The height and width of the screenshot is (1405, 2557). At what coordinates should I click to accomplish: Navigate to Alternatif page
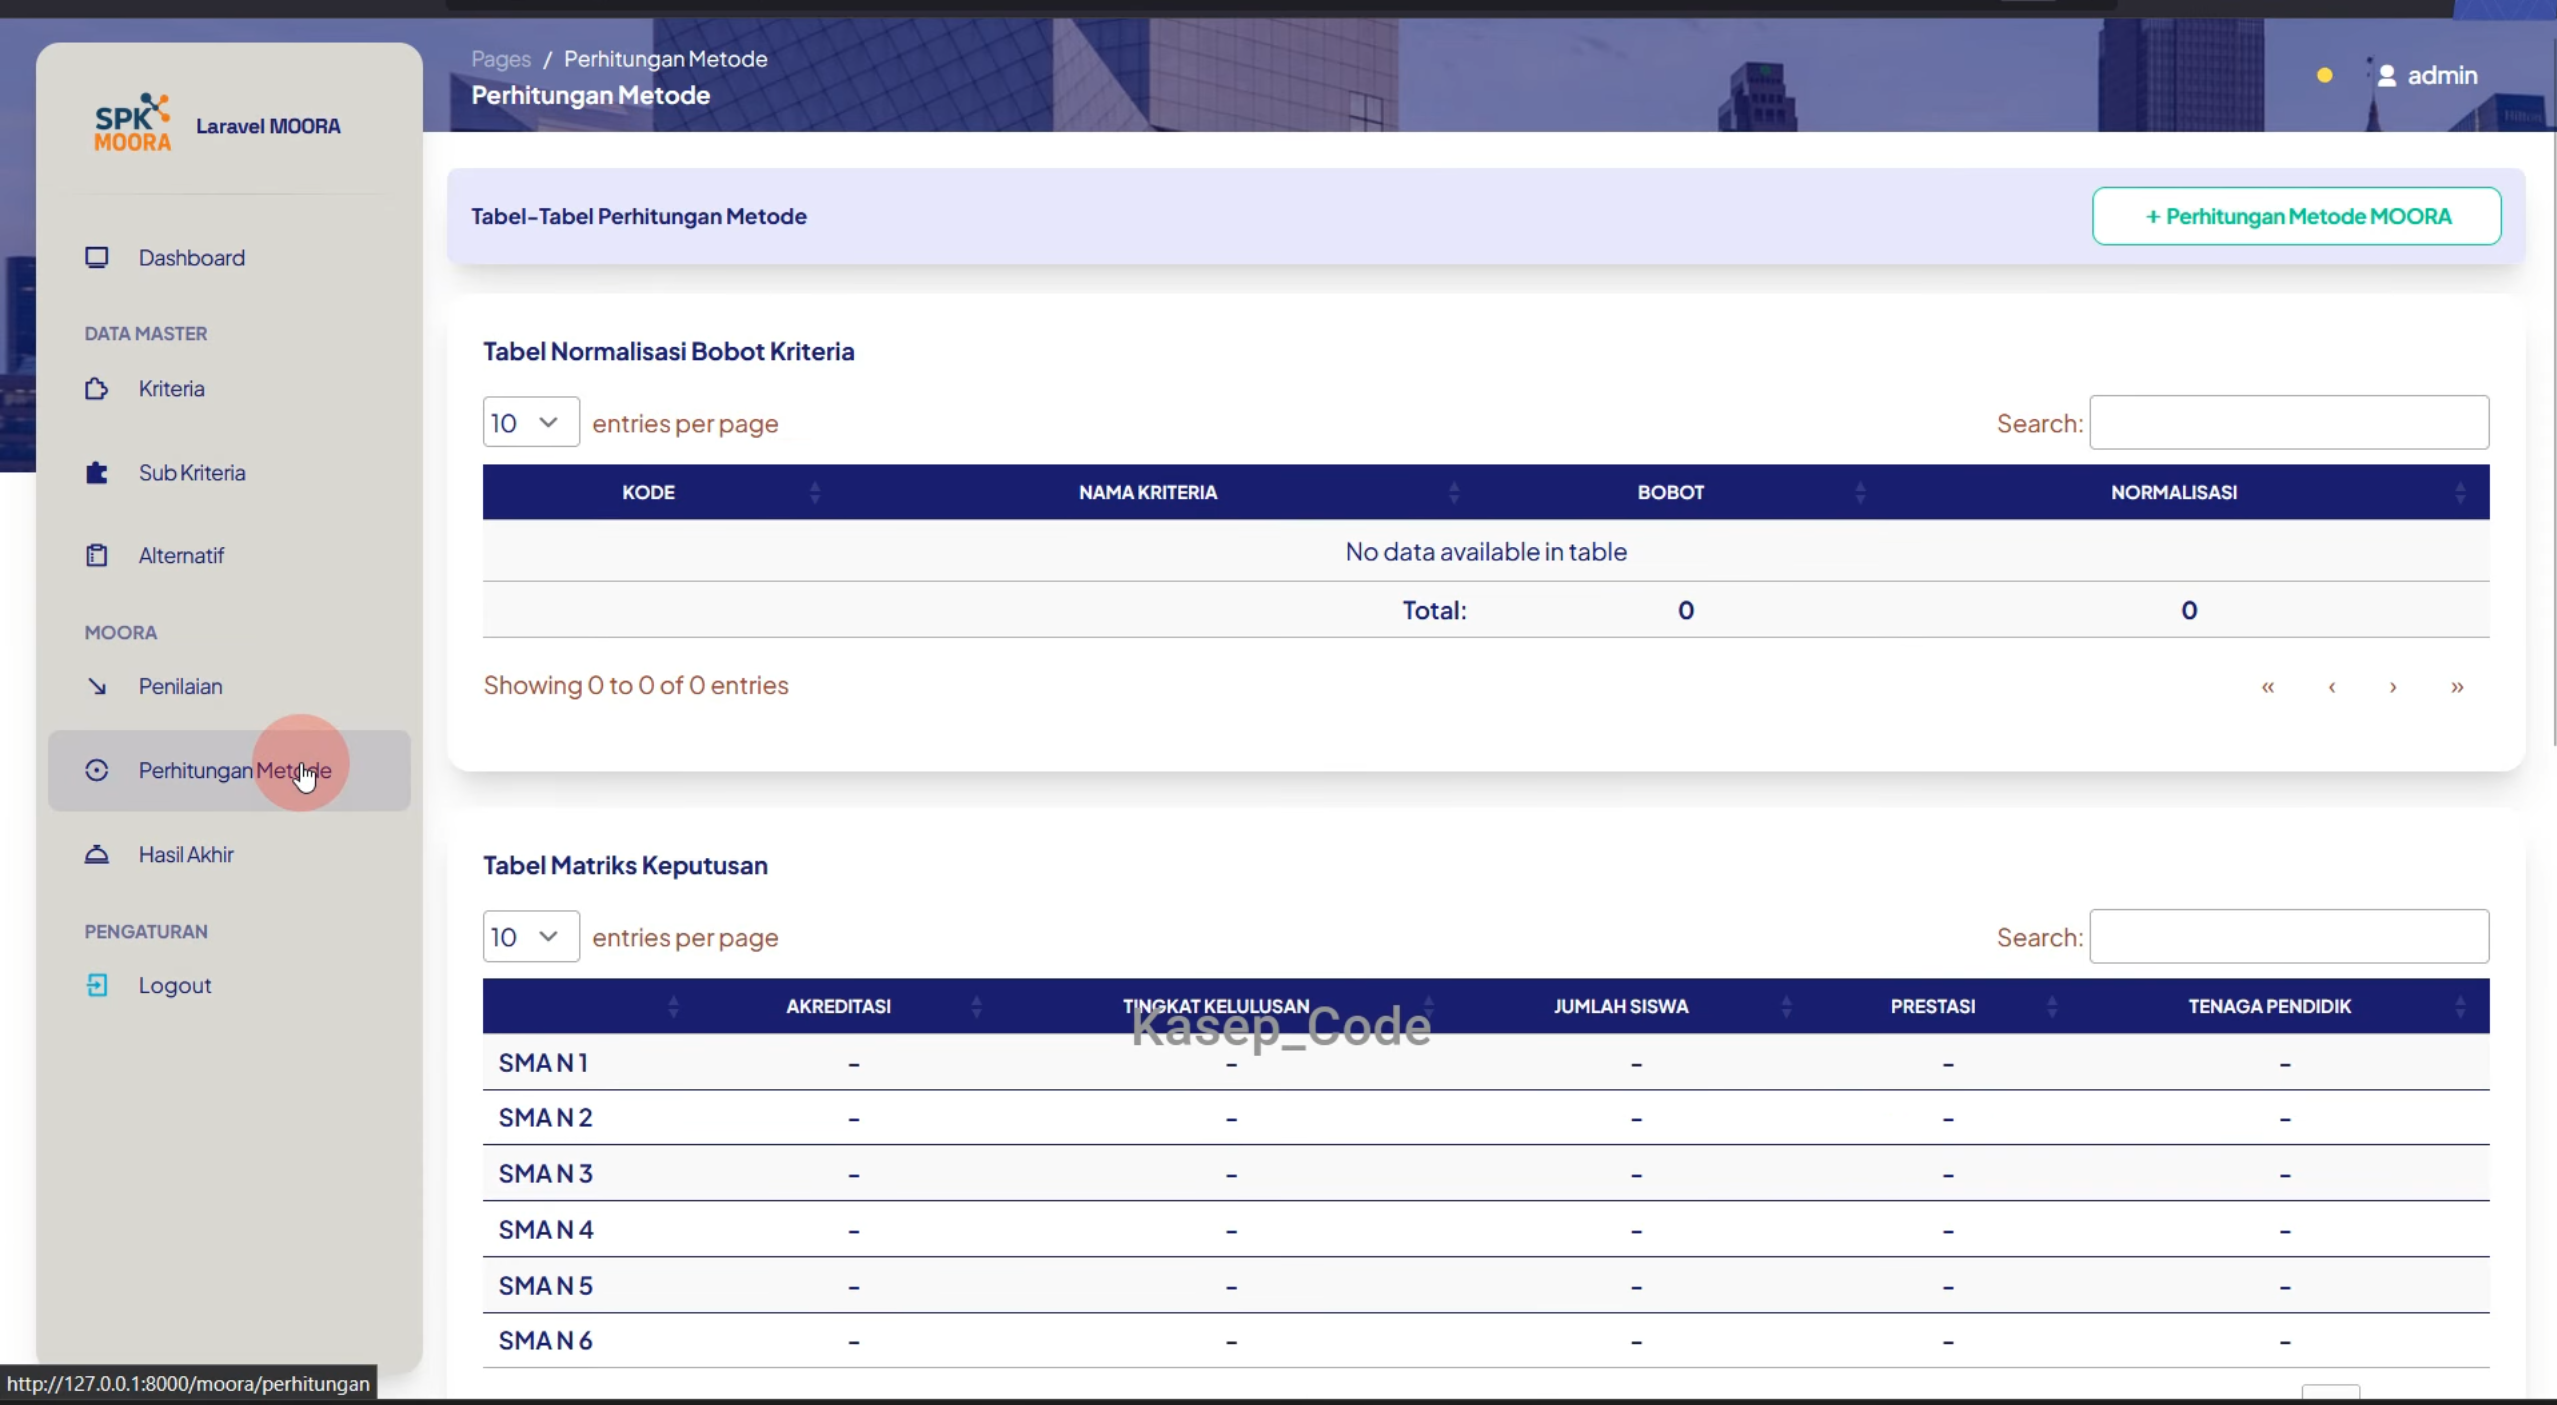coord(181,555)
